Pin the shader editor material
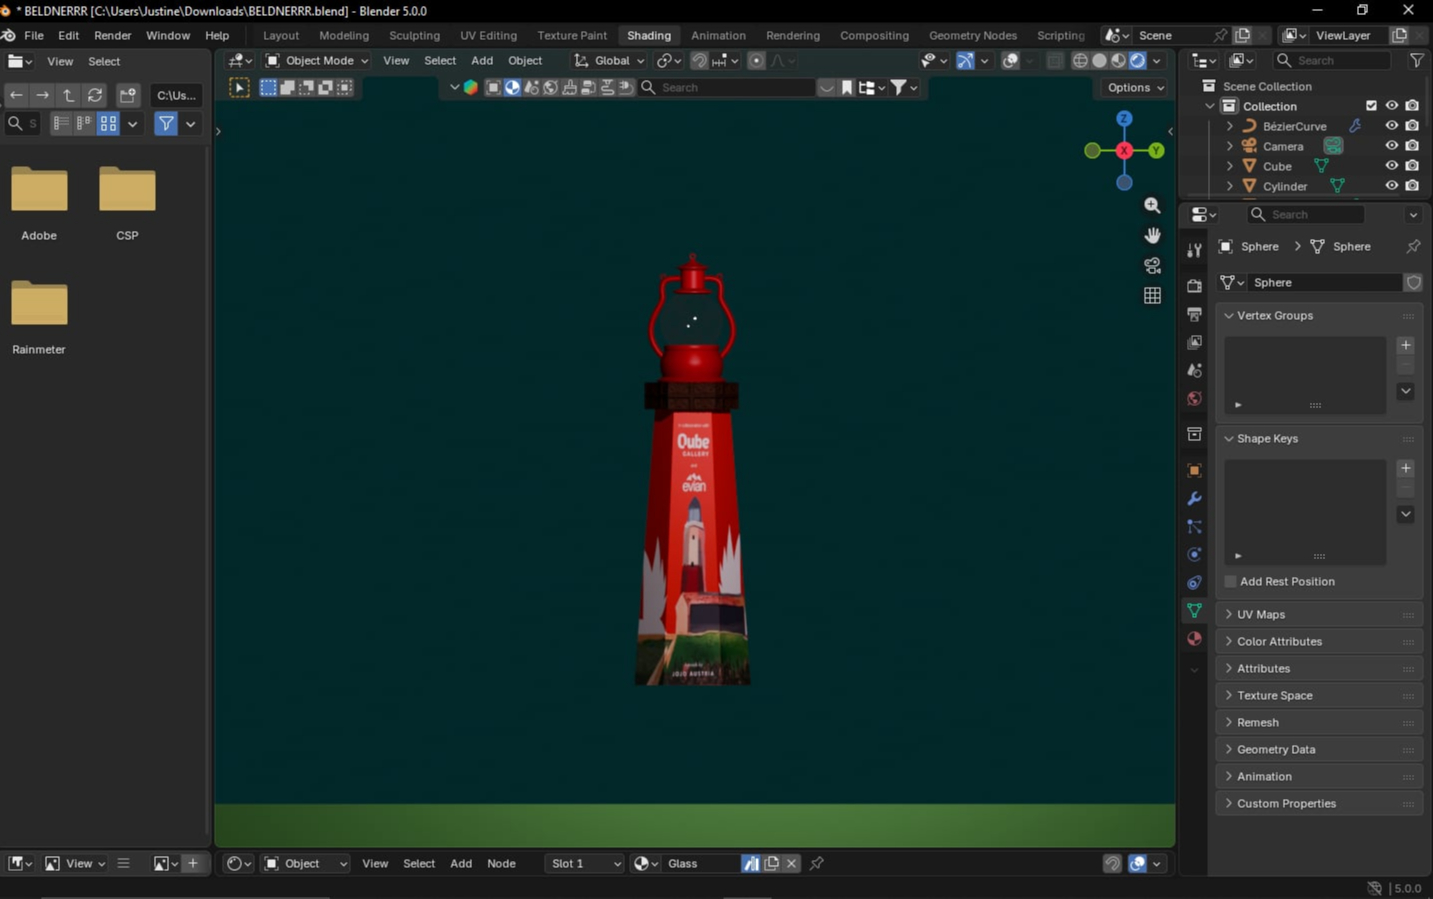The height and width of the screenshot is (899, 1433). [817, 863]
